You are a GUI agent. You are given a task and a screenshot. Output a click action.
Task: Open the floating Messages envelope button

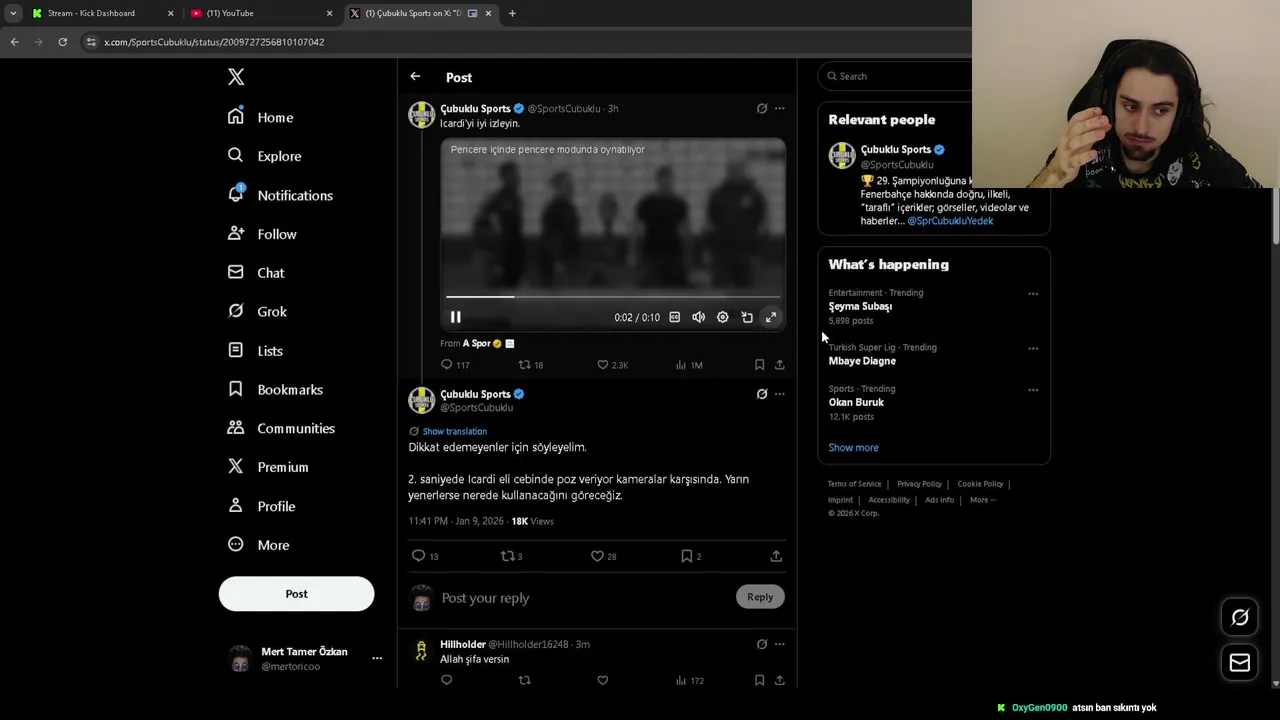tap(1240, 662)
